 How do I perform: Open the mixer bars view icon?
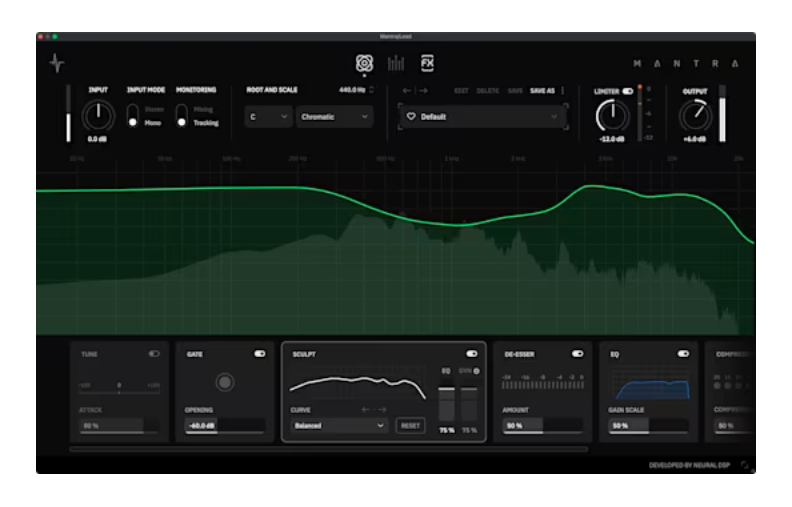(x=396, y=63)
